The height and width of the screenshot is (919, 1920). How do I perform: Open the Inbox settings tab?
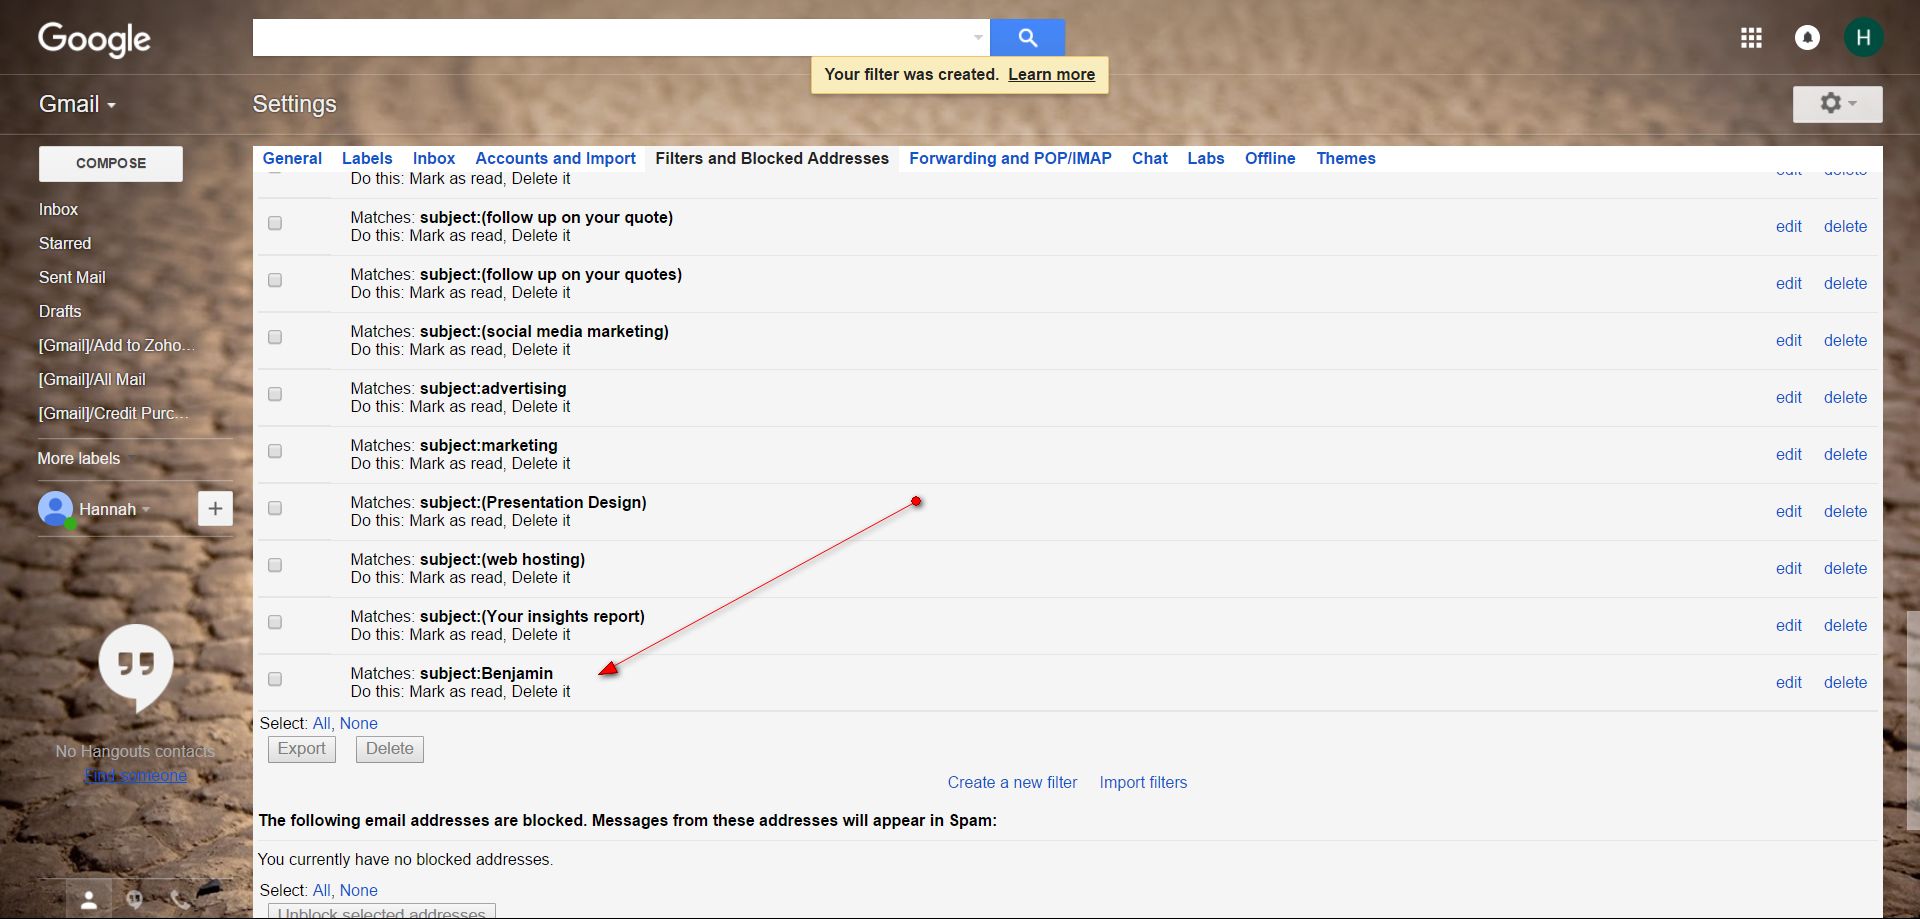[434, 158]
